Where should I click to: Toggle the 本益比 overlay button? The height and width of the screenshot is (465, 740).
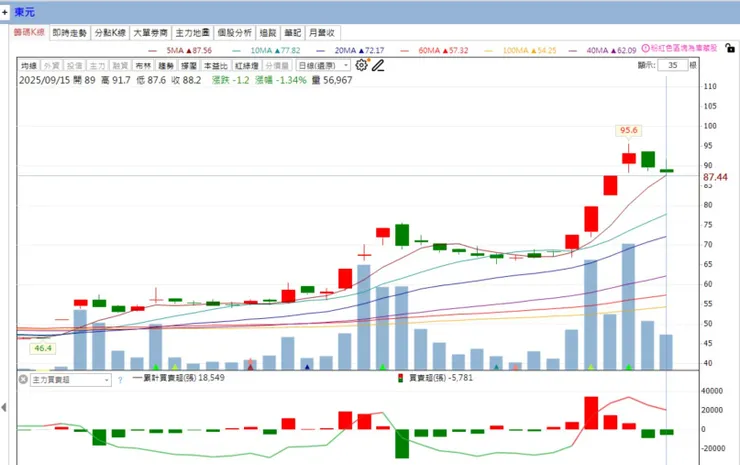coord(216,66)
